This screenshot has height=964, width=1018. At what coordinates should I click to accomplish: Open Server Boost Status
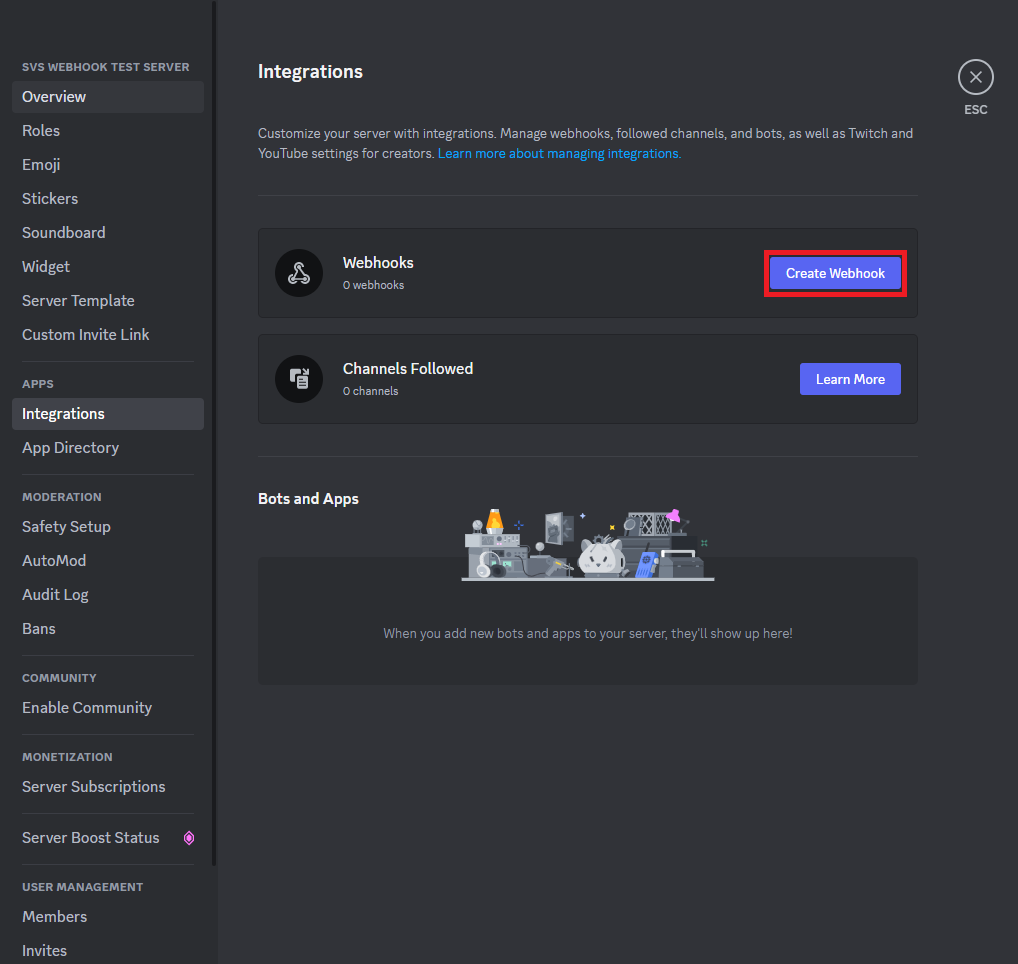pyautogui.click(x=108, y=838)
